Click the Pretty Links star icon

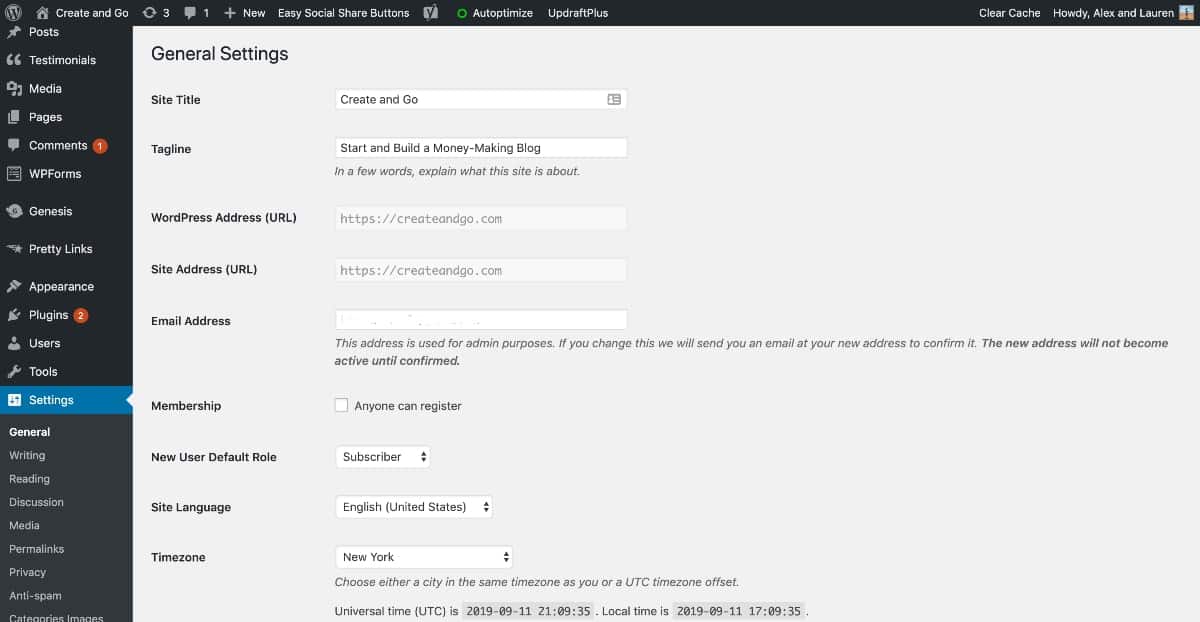(x=14, y=249)
